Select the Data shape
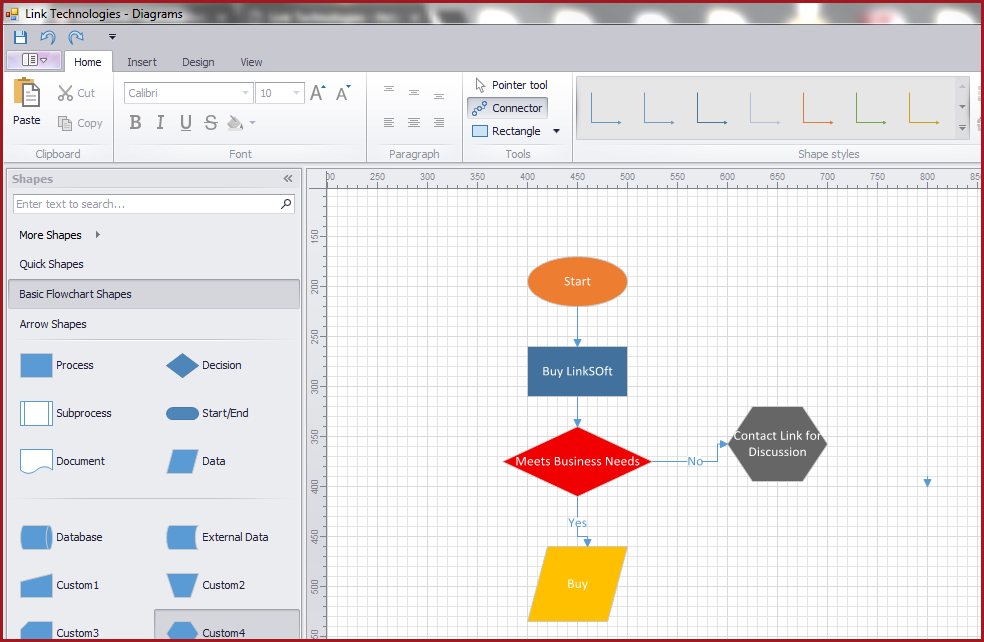This screenshot has height=642, width=984. coord(196,461)
